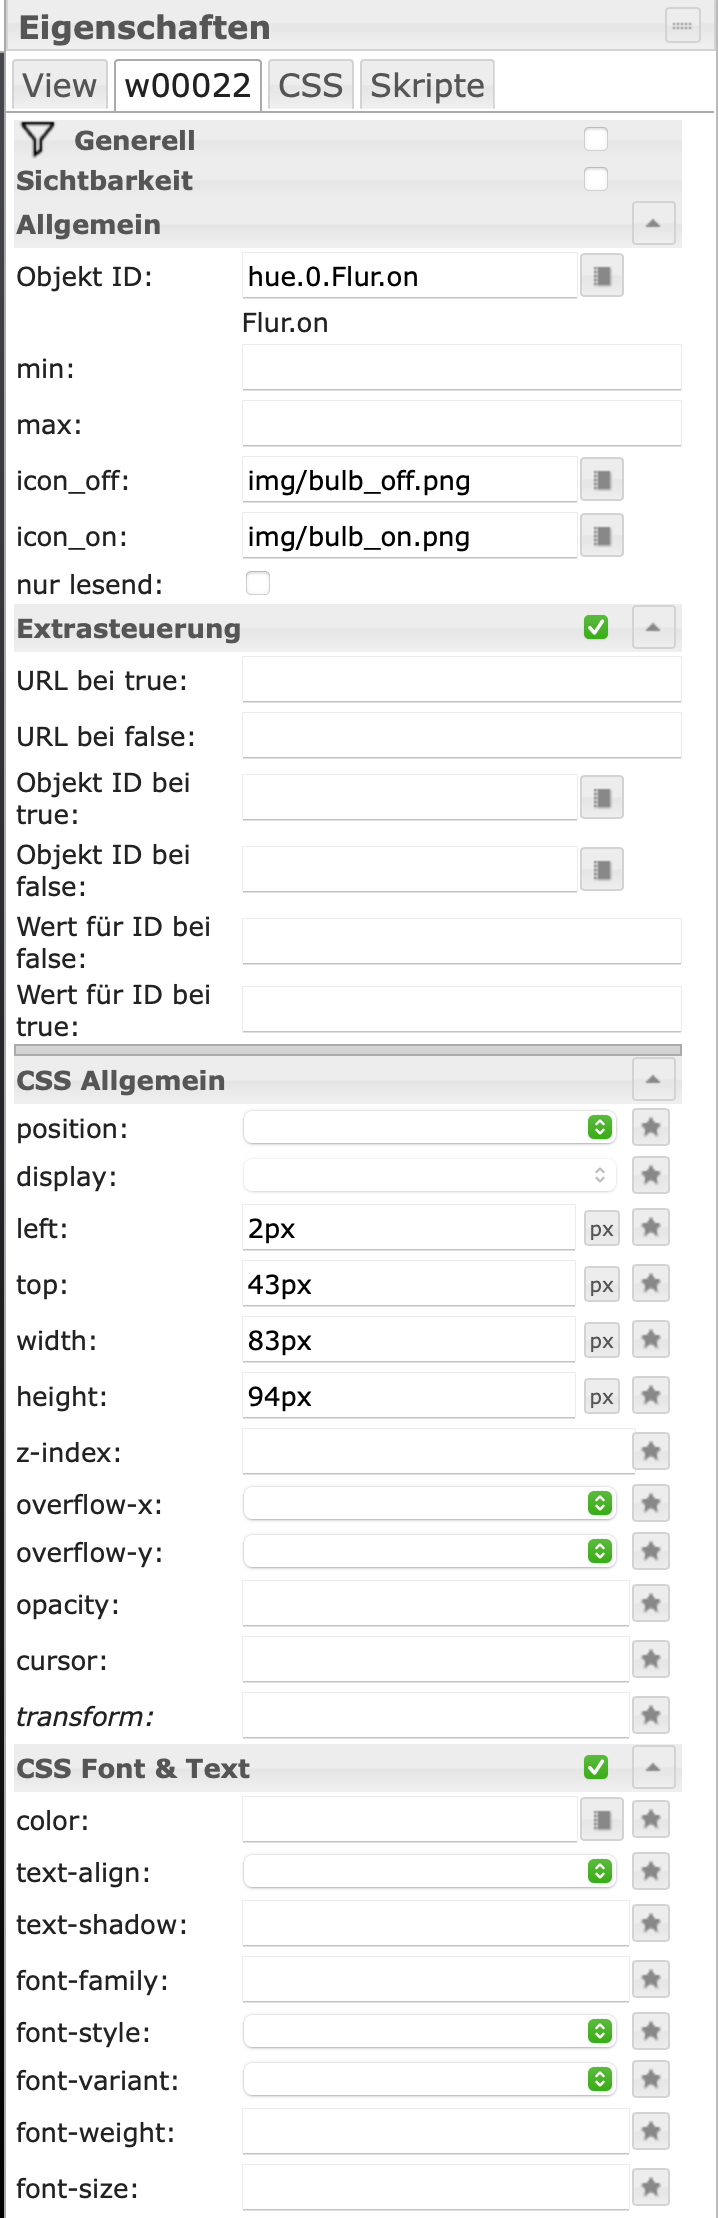718x2218 pixels.
Task: Browse for the icon_on image file
Action: 602,536
